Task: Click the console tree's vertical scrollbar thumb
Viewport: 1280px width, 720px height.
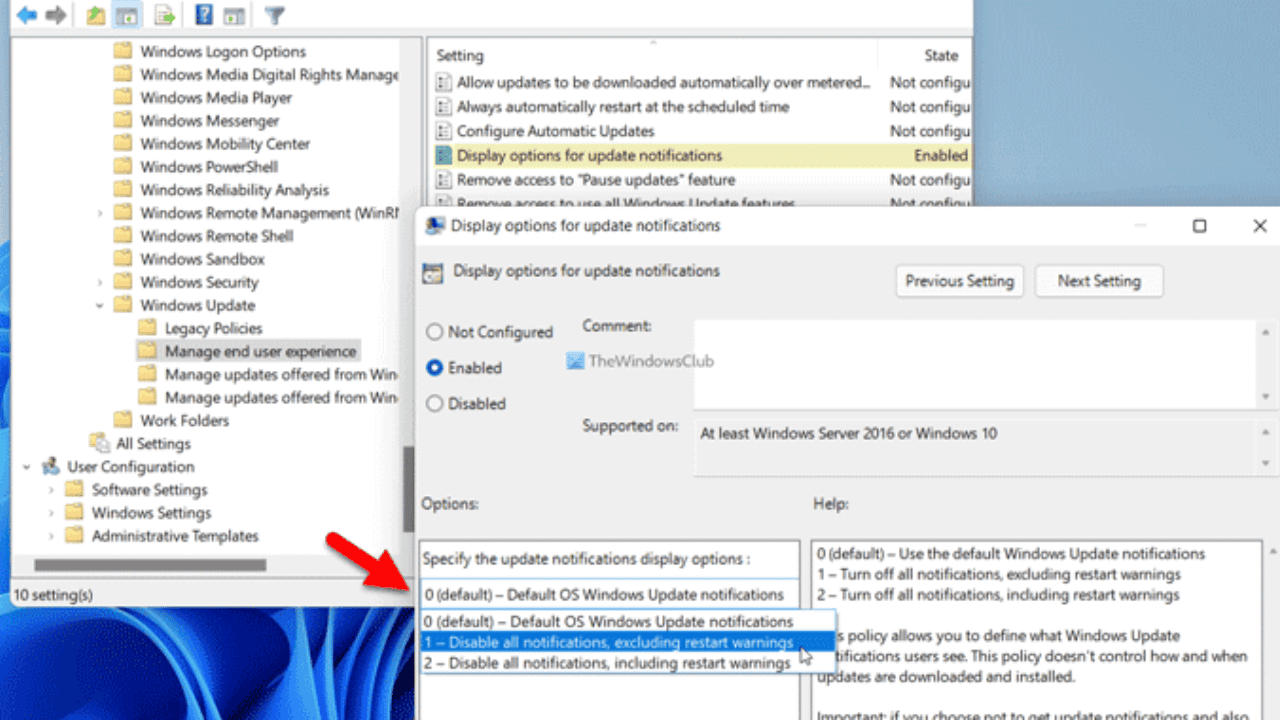Action: 407,490
